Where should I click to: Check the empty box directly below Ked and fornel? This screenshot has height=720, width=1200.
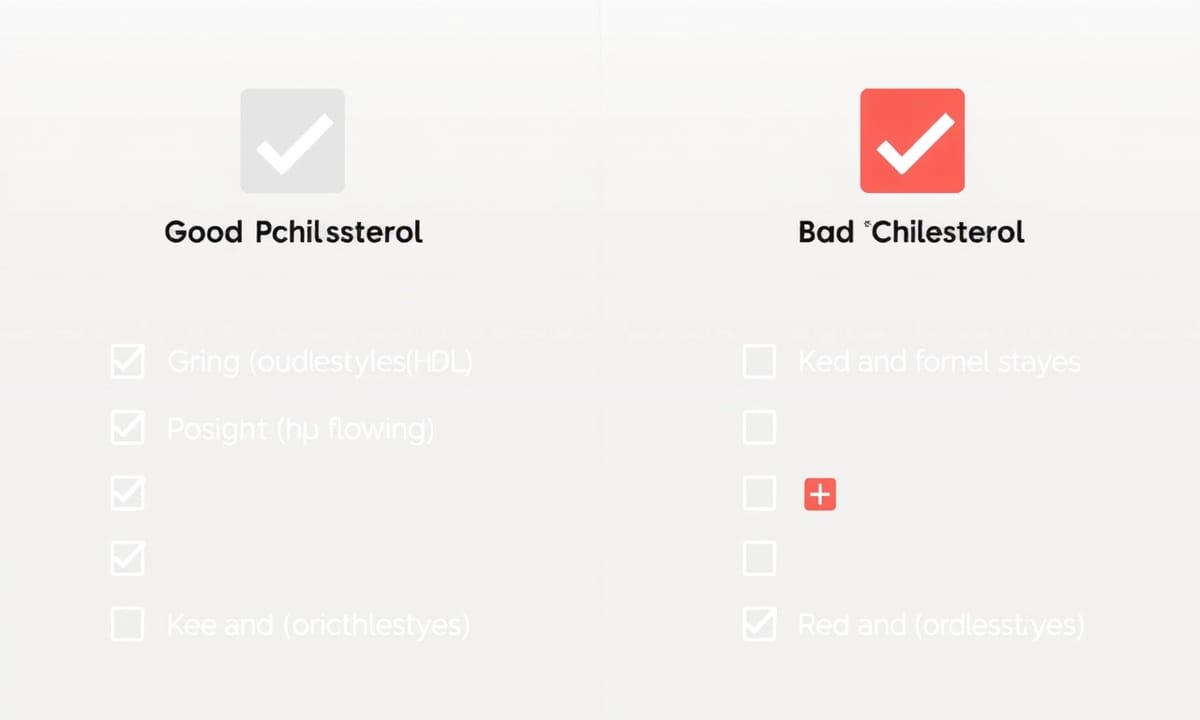click(760, 428)
